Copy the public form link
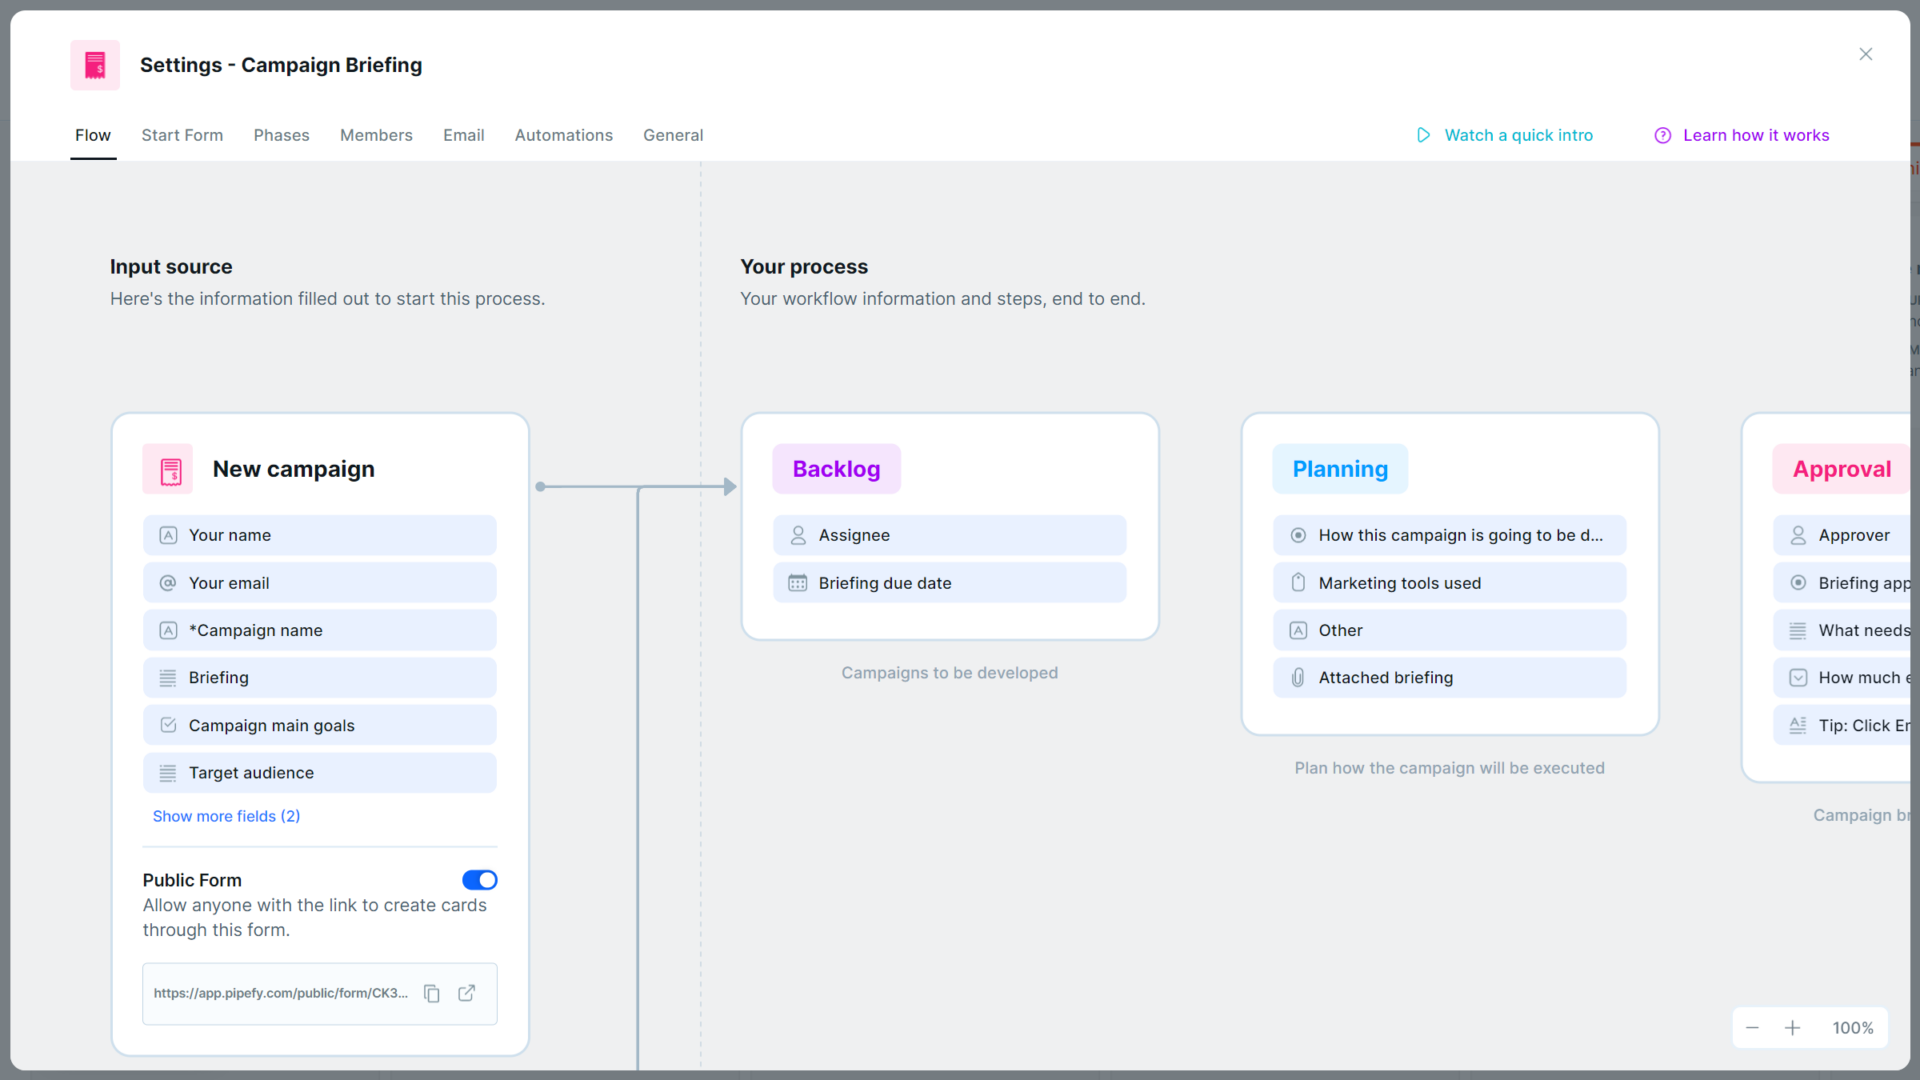Screen dimensions: 1920x1080 [x=431, y=993]
